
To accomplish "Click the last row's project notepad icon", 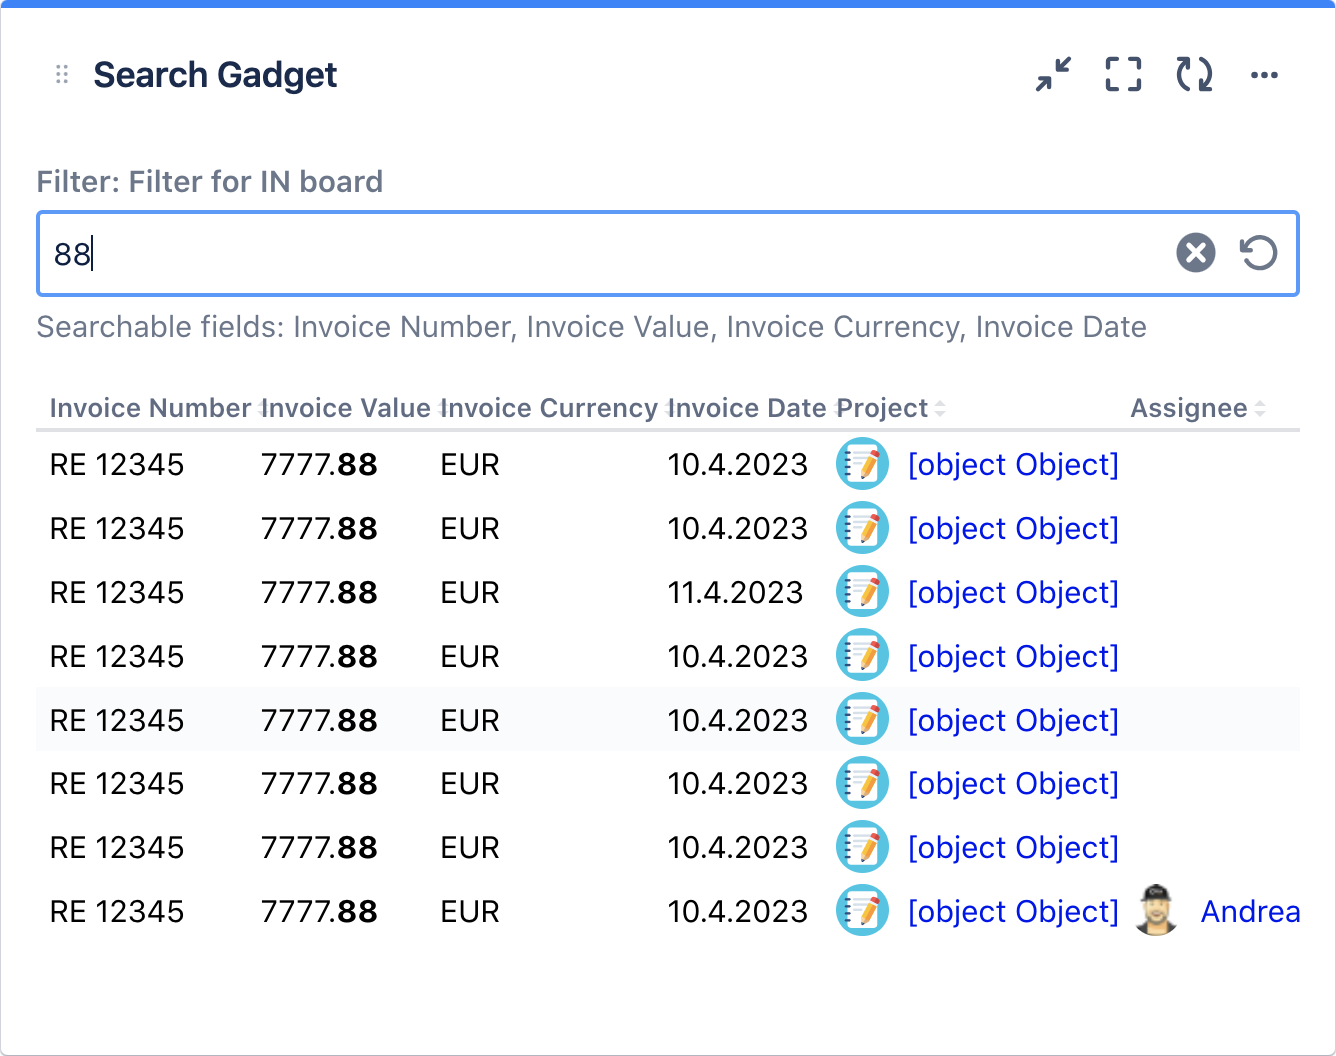I will pos(862,911).
